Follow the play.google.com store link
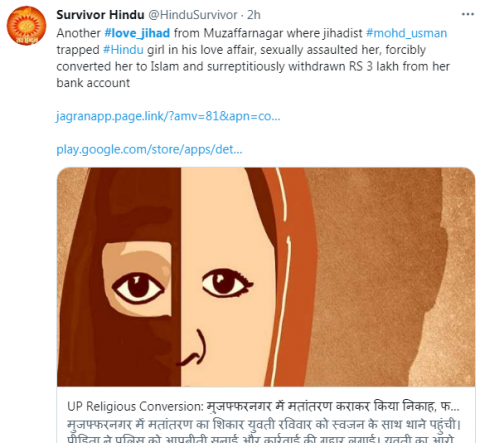The image size is (480, 443). (149, 149)
